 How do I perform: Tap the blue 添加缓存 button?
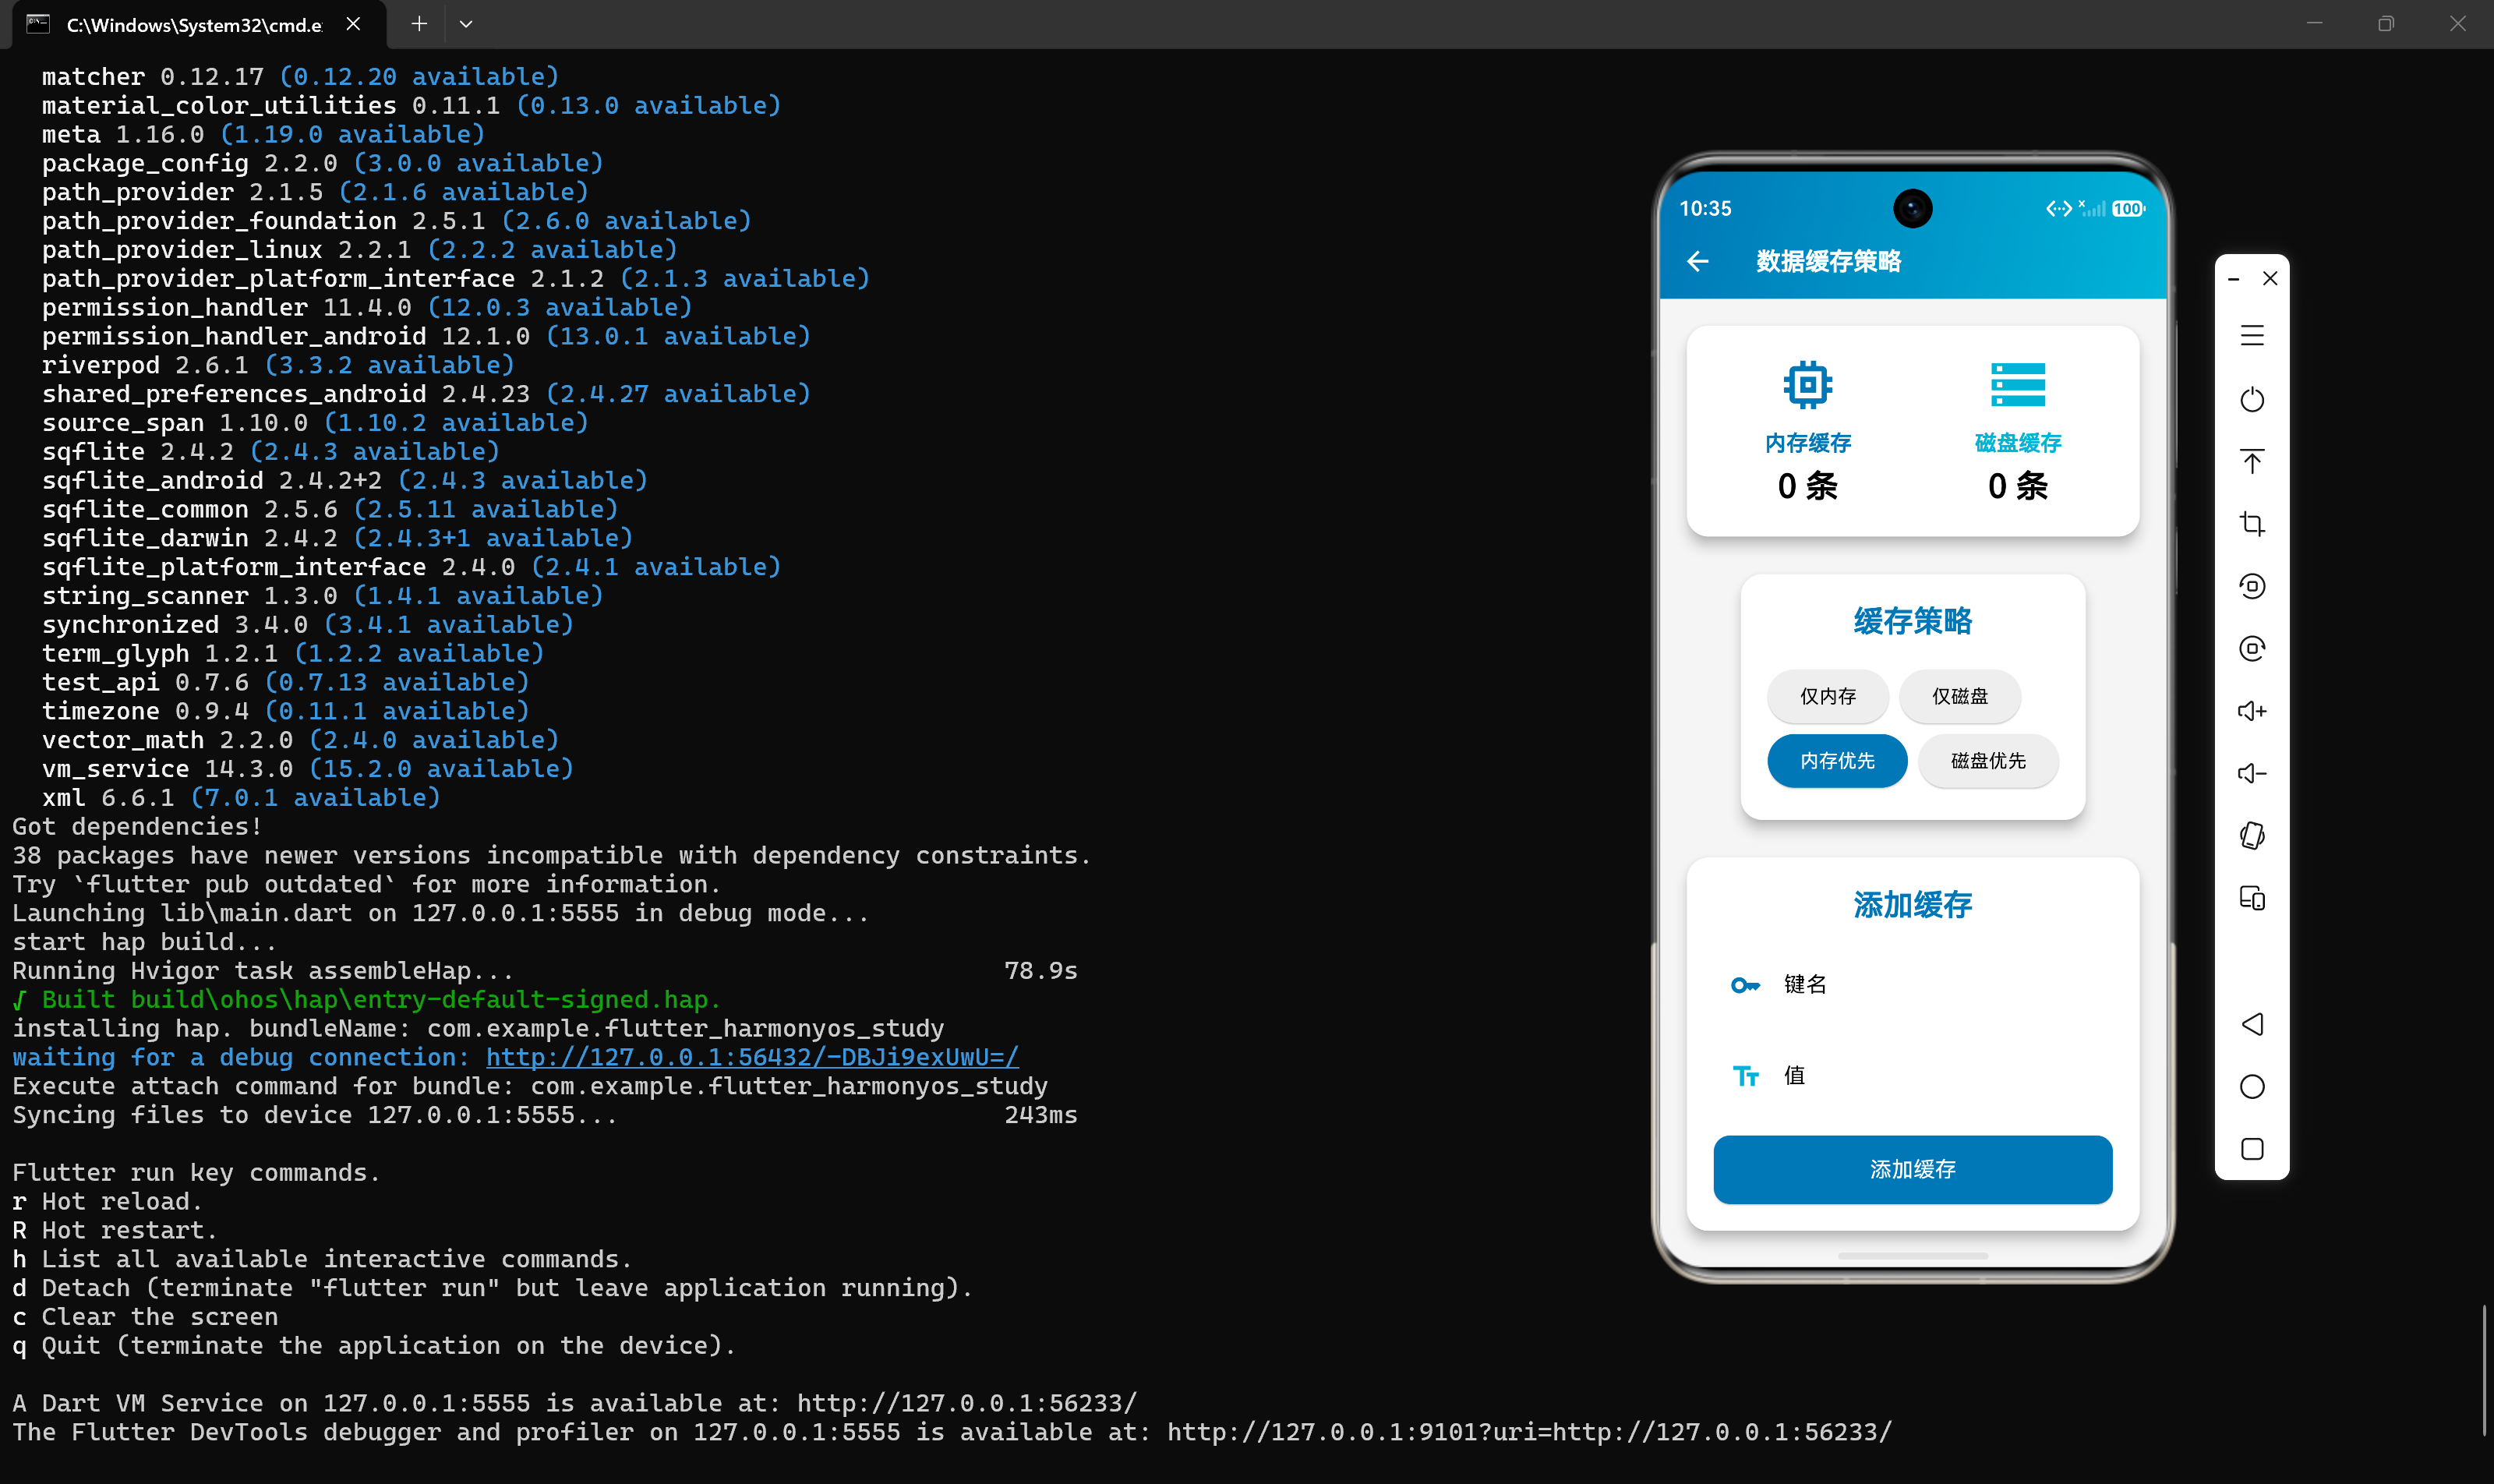pyautogui.click(x=1912, y=1169)
